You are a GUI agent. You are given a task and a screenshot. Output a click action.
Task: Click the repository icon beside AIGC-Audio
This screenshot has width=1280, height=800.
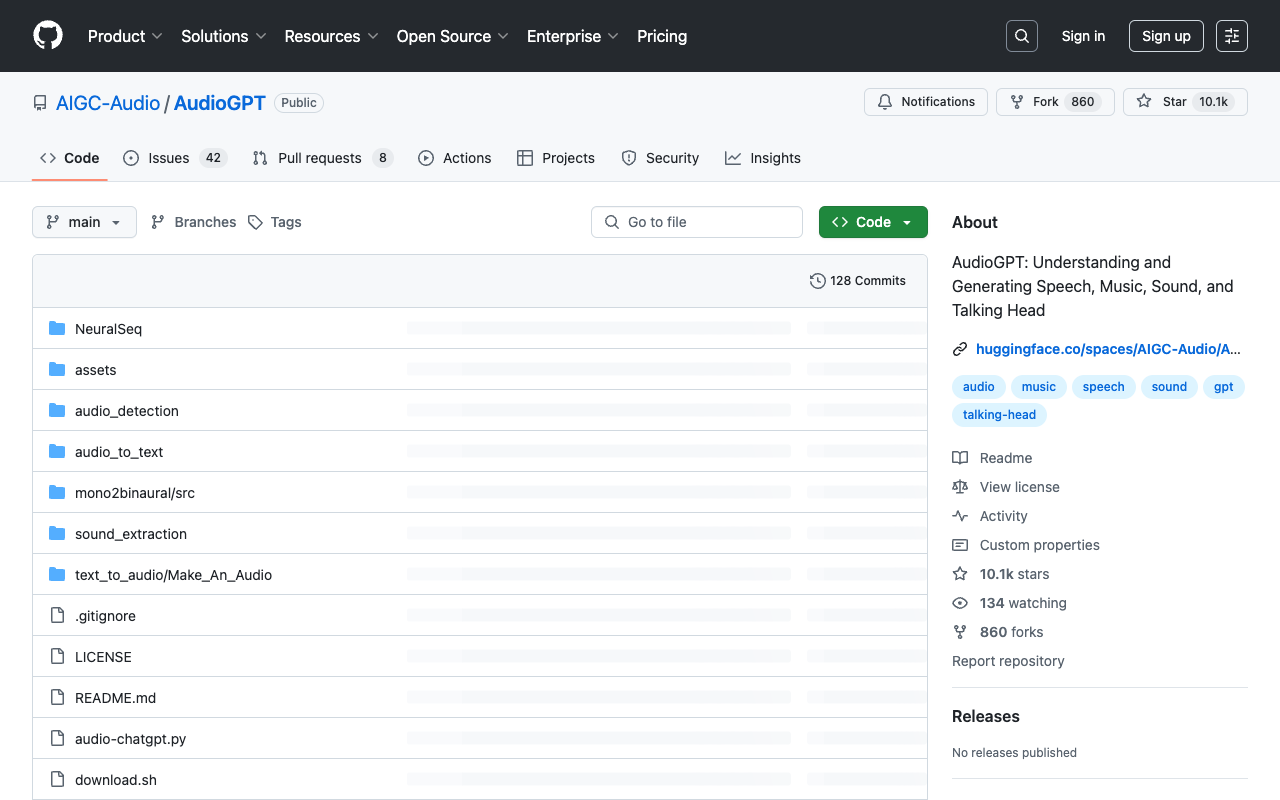point(40,103)
